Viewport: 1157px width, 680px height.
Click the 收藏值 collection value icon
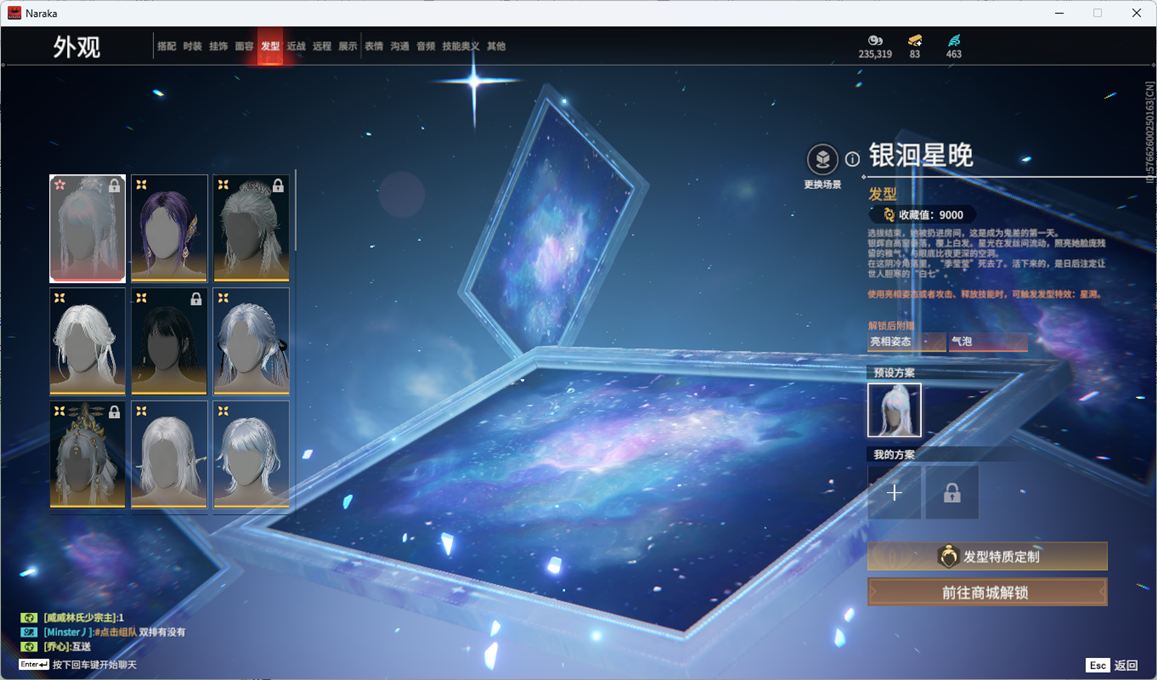point(888,215)
